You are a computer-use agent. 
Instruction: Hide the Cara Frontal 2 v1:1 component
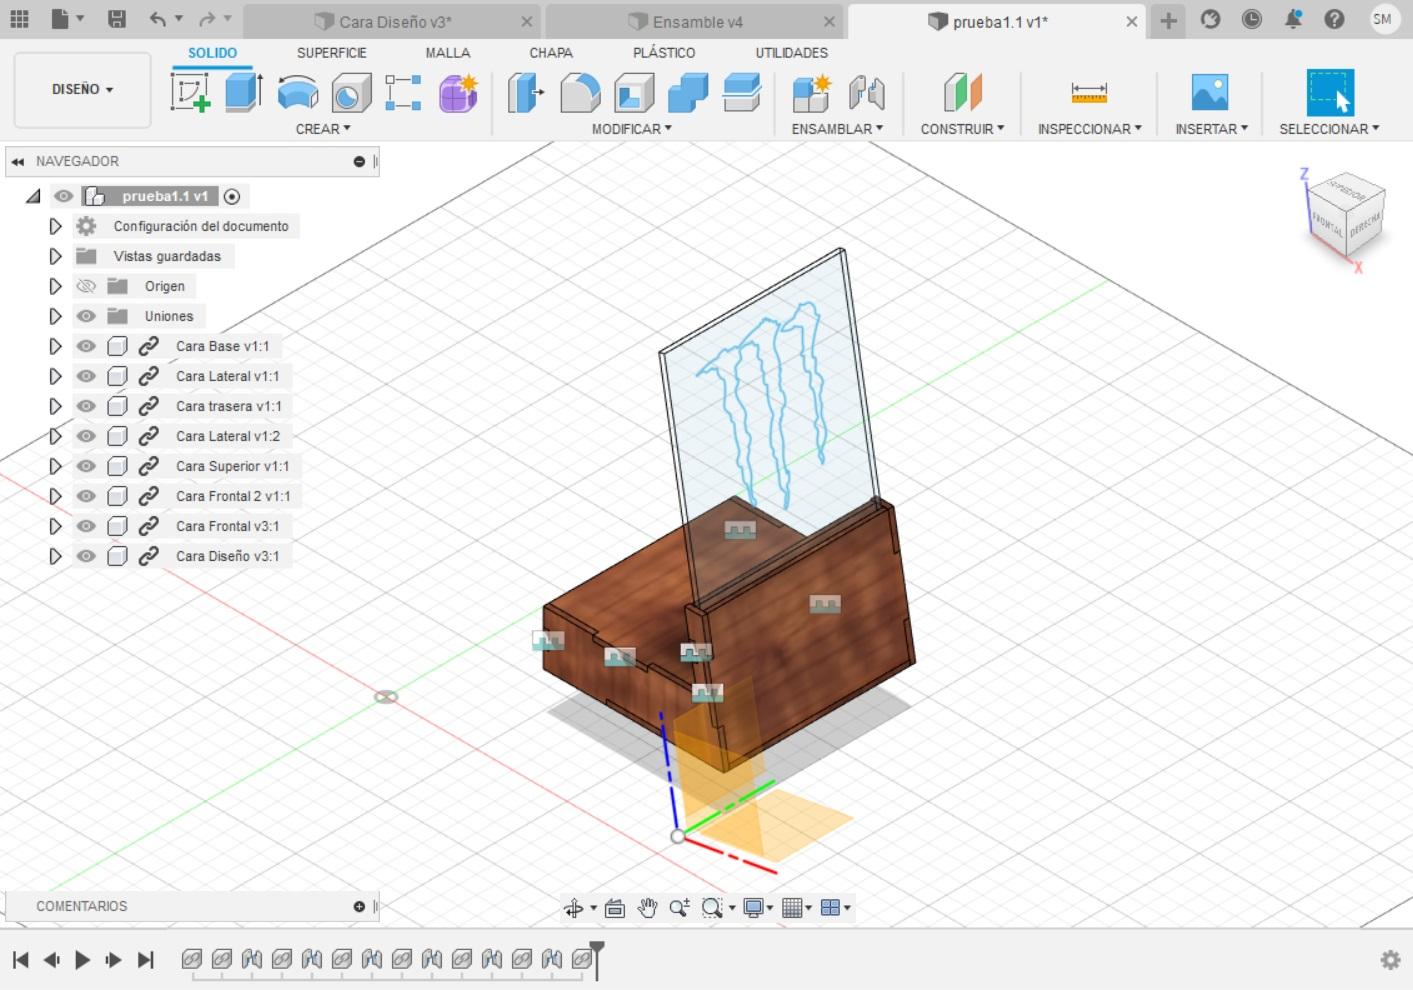[86, 496]
